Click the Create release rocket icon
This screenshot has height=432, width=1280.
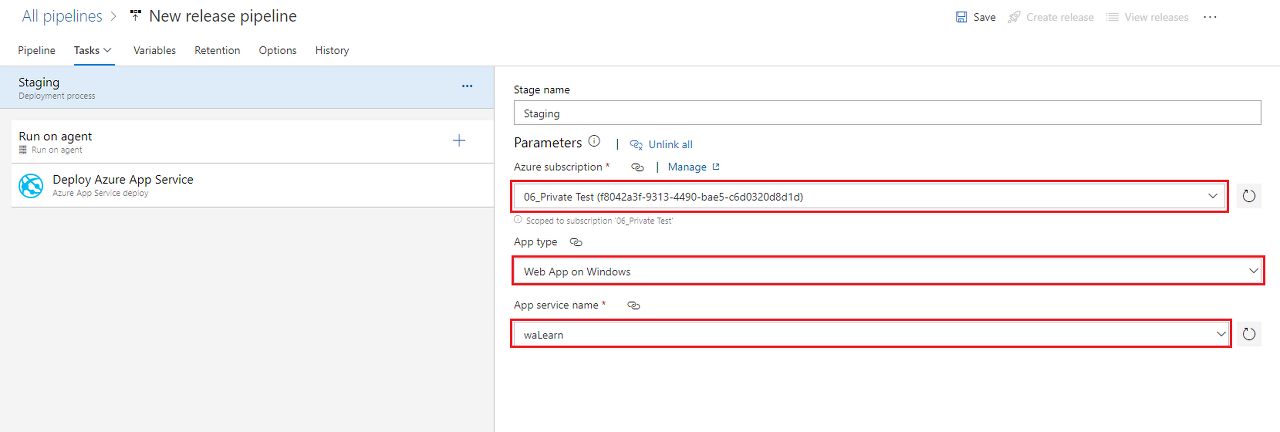coord(1014,17)
